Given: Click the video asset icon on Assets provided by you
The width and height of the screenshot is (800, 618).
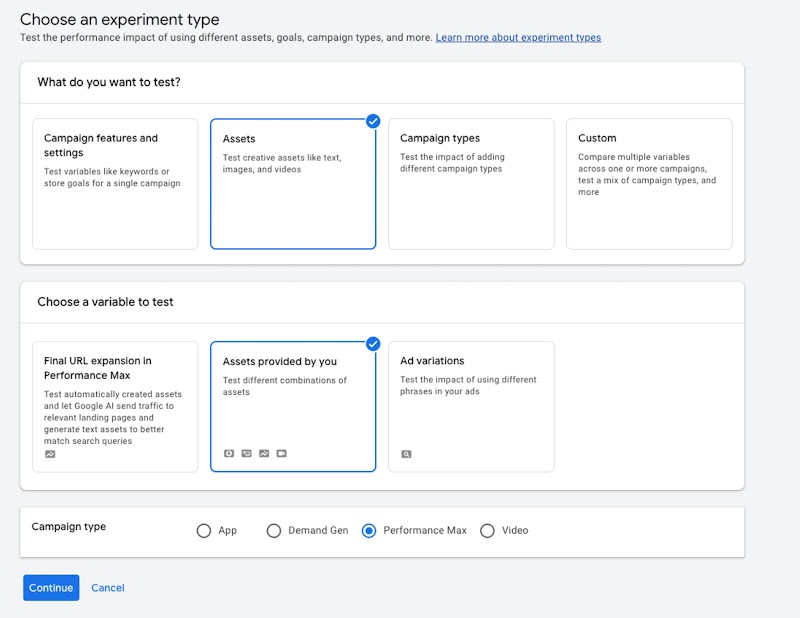Looking at the screenshot, I should (x=282, y=453).
